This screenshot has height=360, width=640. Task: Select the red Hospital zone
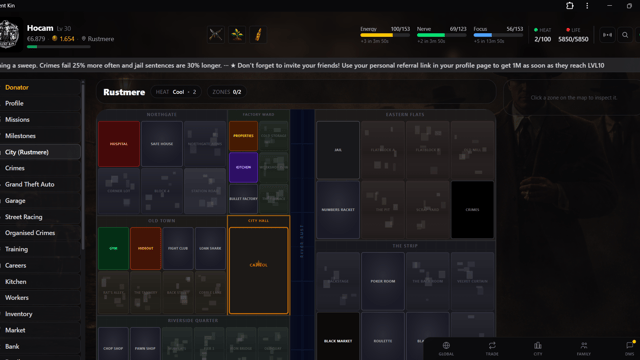coord(119,144)
